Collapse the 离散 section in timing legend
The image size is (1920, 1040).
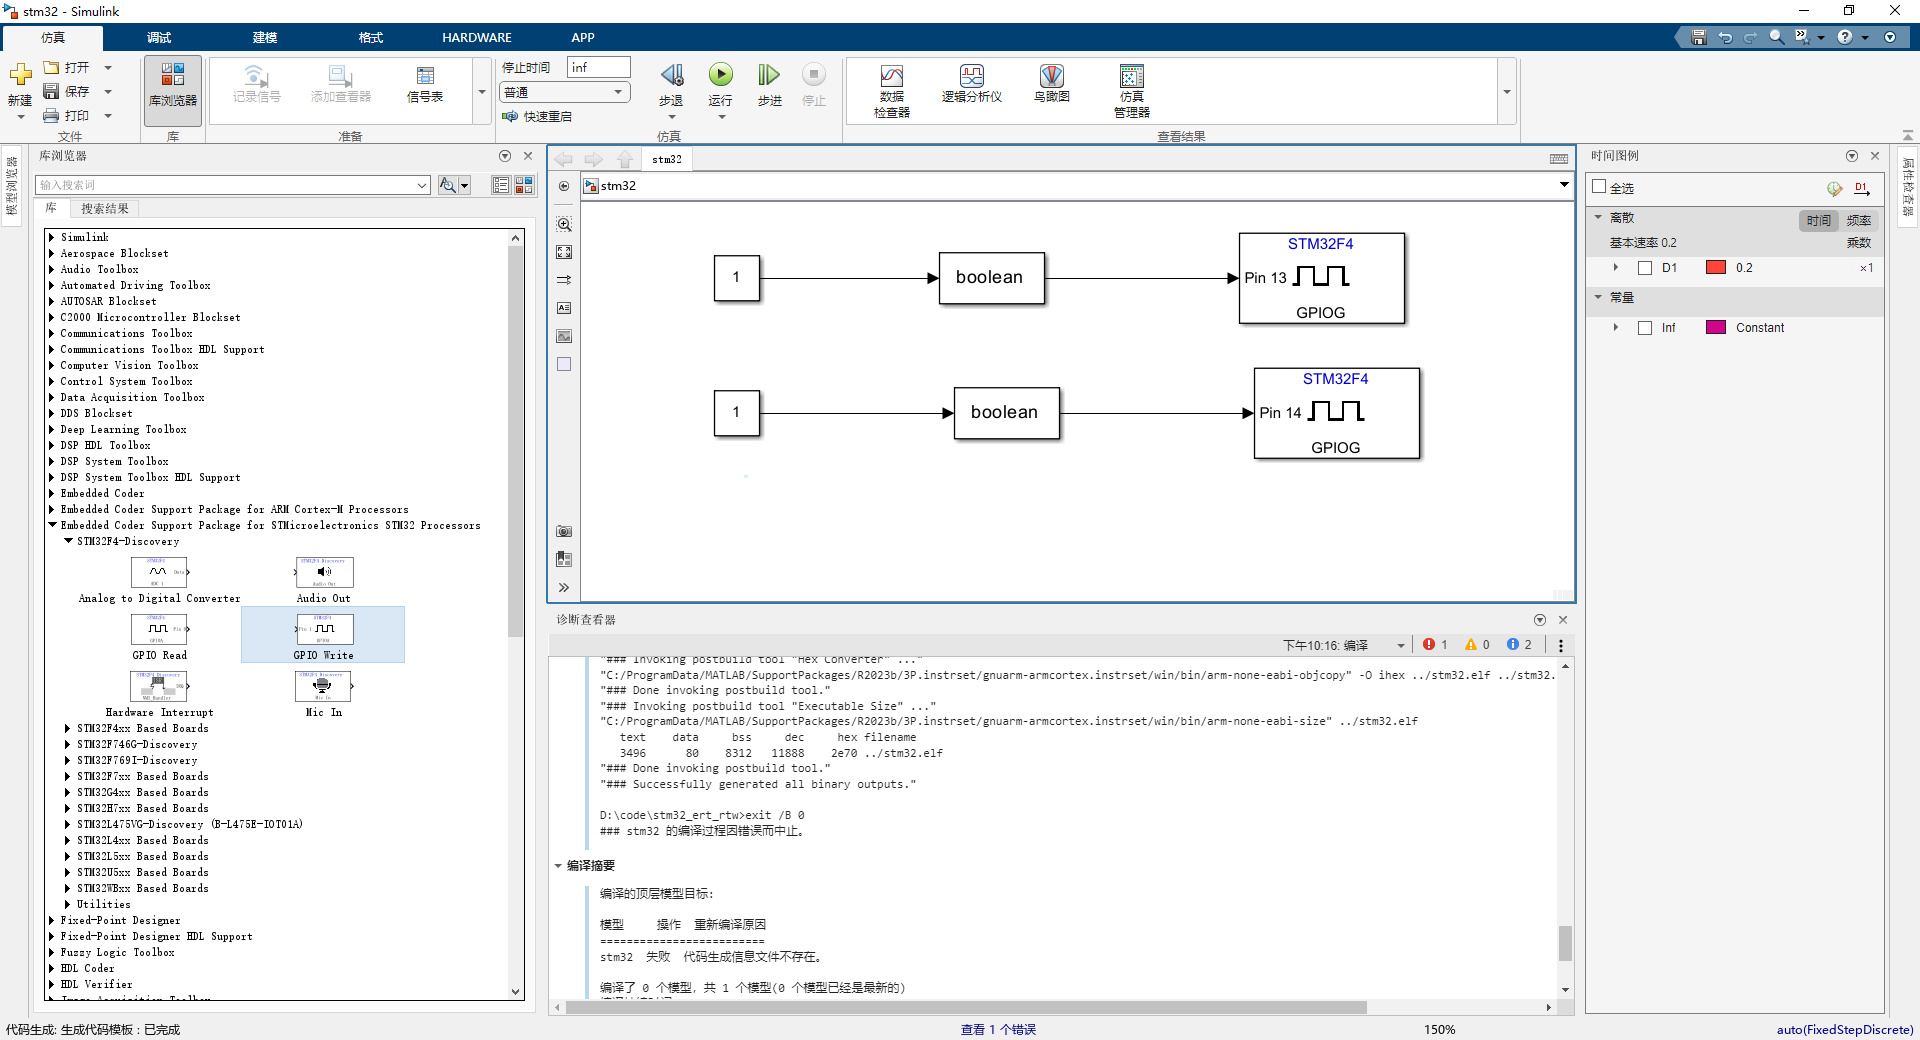[x=1598, y=217]
